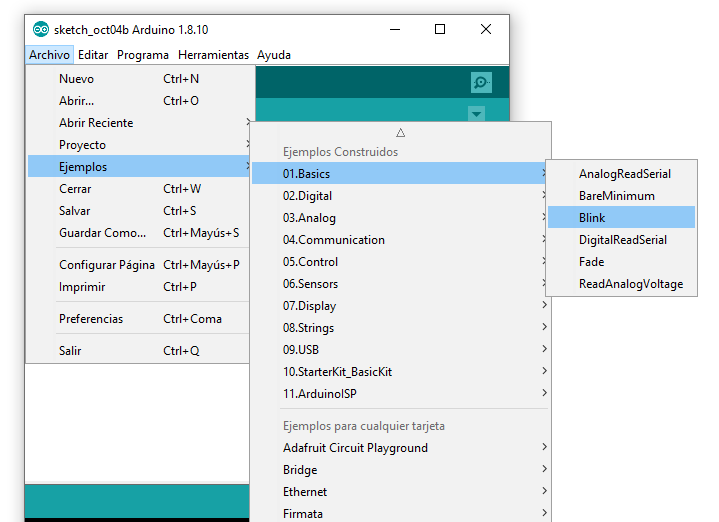Expand the Firmata library examples
Viewport: 719px width, 522px height.
401,513
